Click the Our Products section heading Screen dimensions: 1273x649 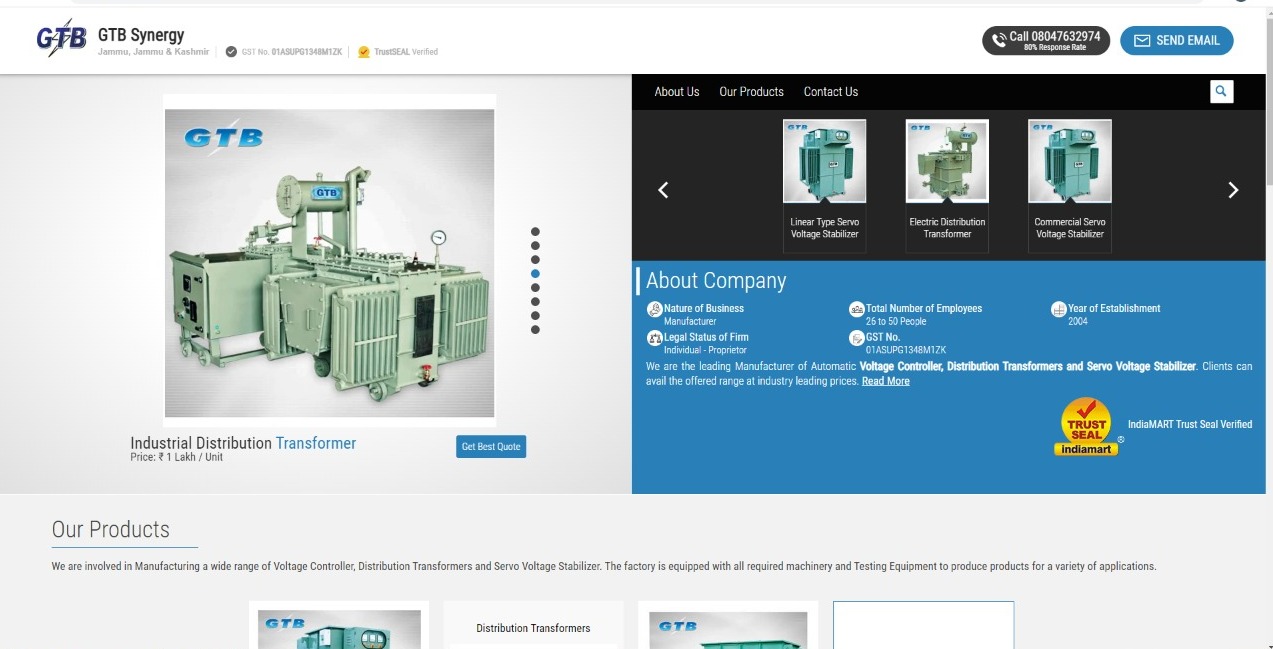point(111,529)
